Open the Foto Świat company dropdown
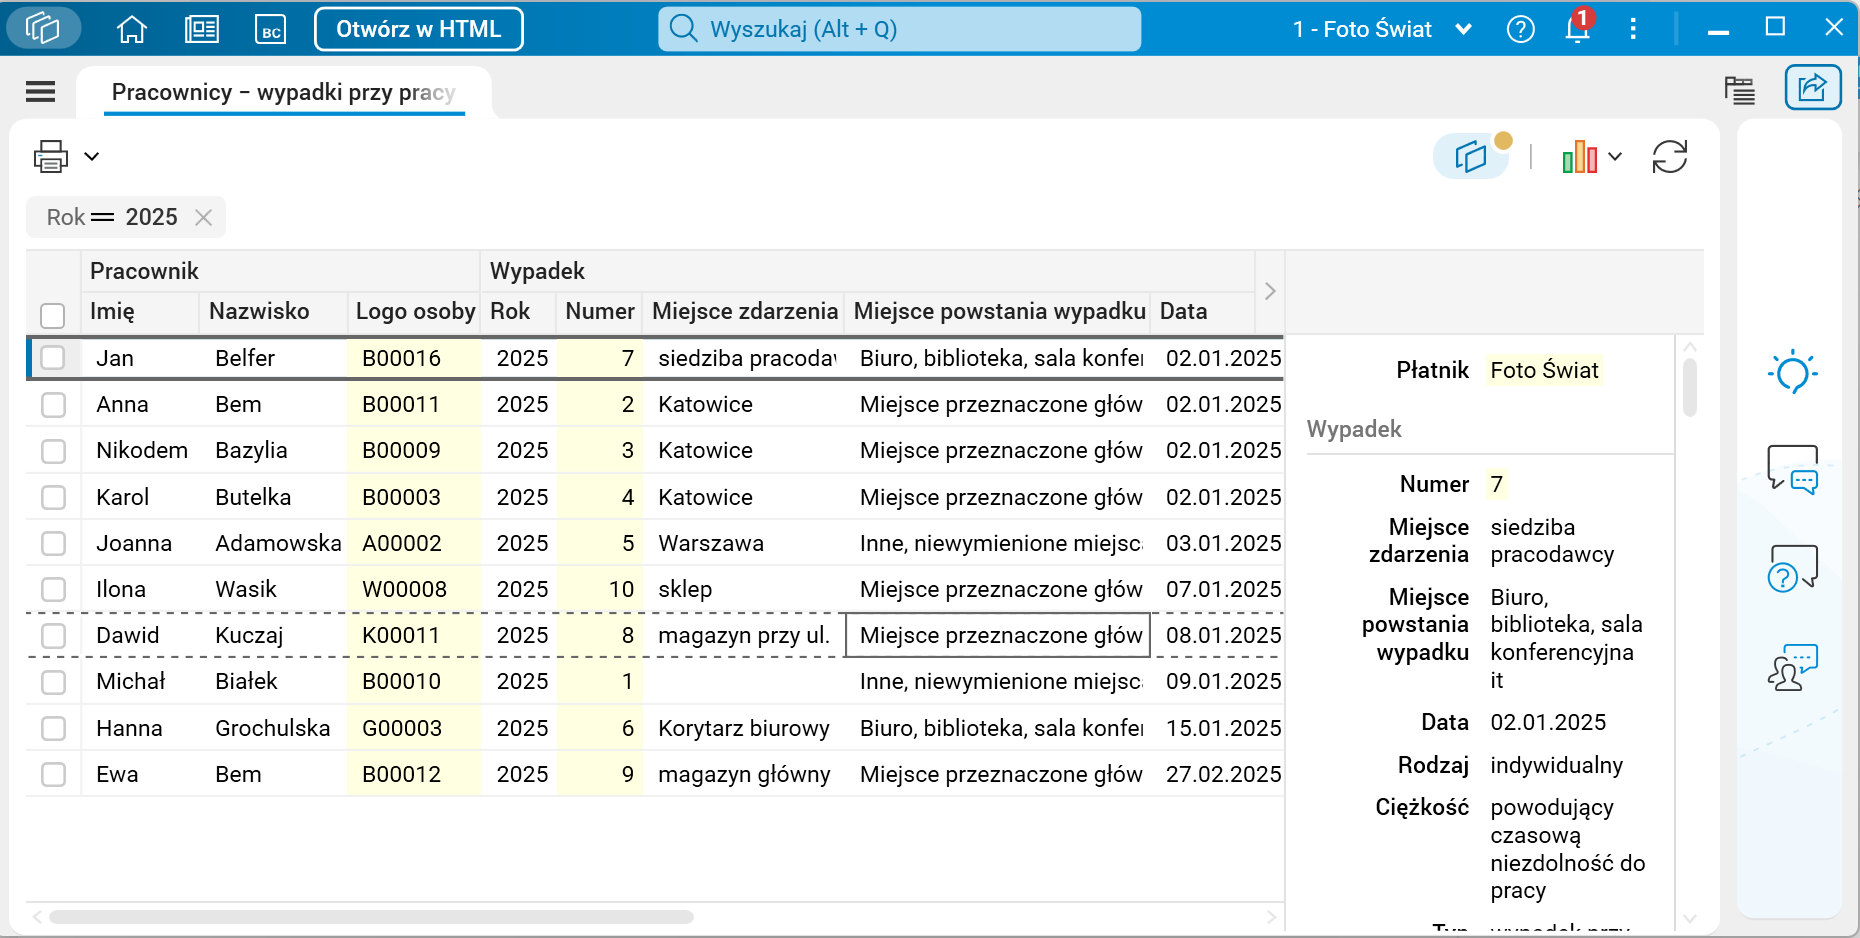 point(1382,29)
